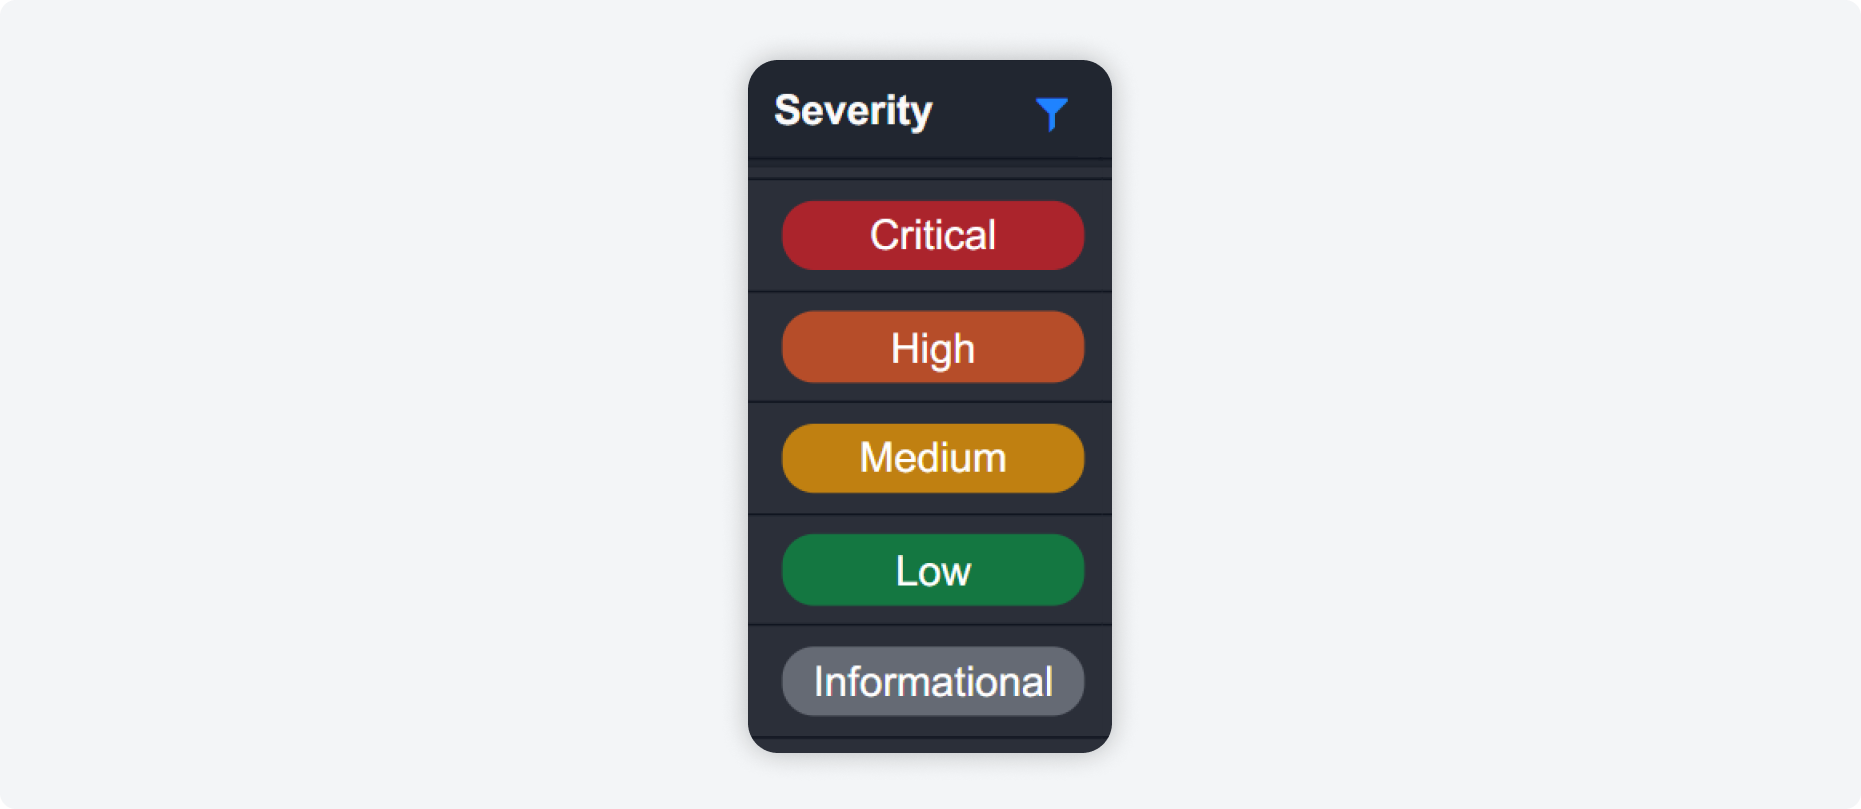The height and width of the screenshot is (809, 1861).
Task: Click the amber Medium severity badge
Action: 932,458
